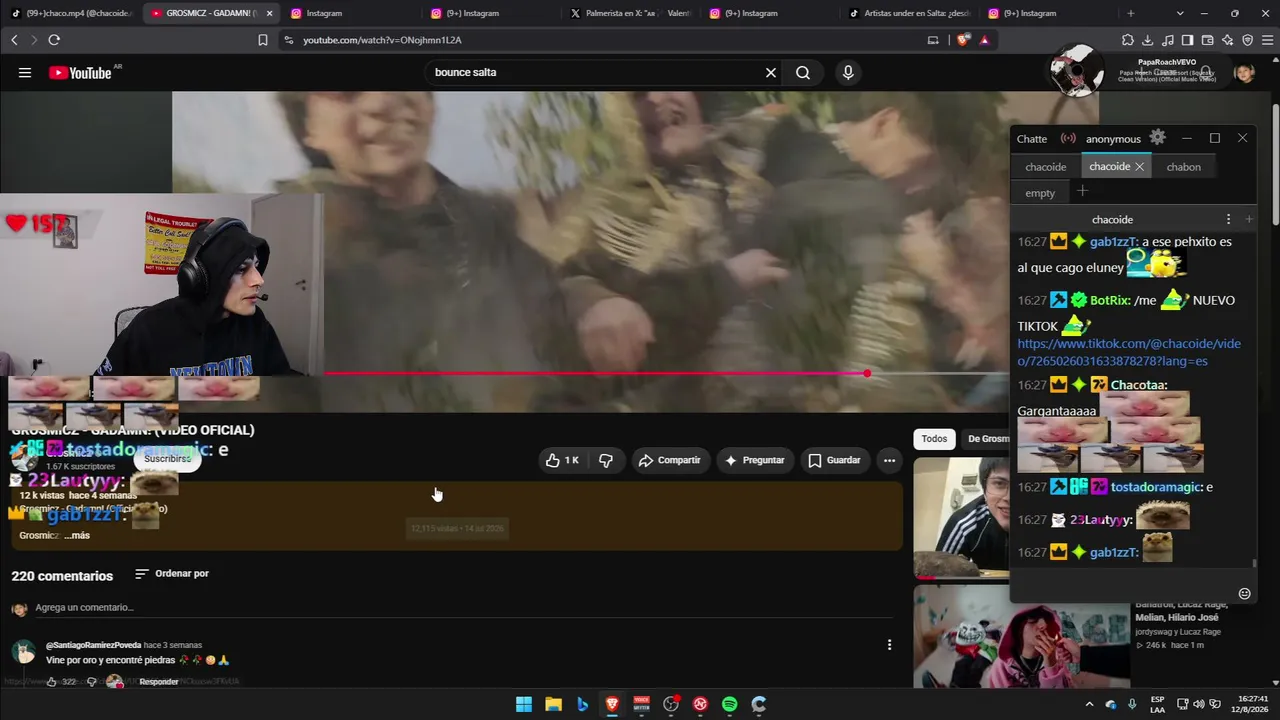Close the GROSMICZ - GADAMN browser tab
The height and width of the screenshot is (720, 1280).
pyautogui.click(x=269, y=13)
